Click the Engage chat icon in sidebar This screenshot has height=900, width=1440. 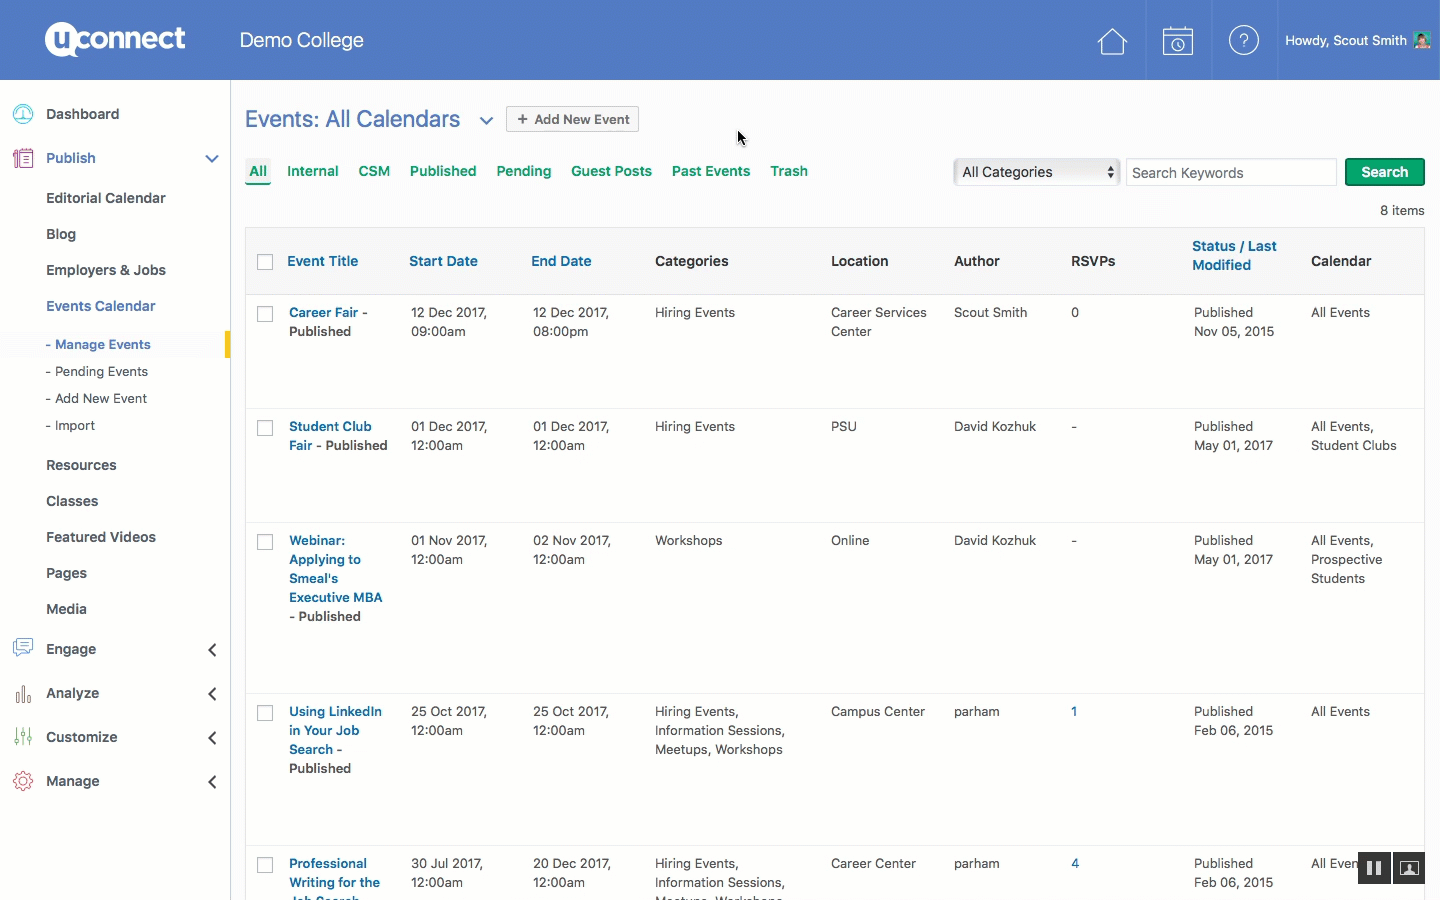(x=23, y=648)
